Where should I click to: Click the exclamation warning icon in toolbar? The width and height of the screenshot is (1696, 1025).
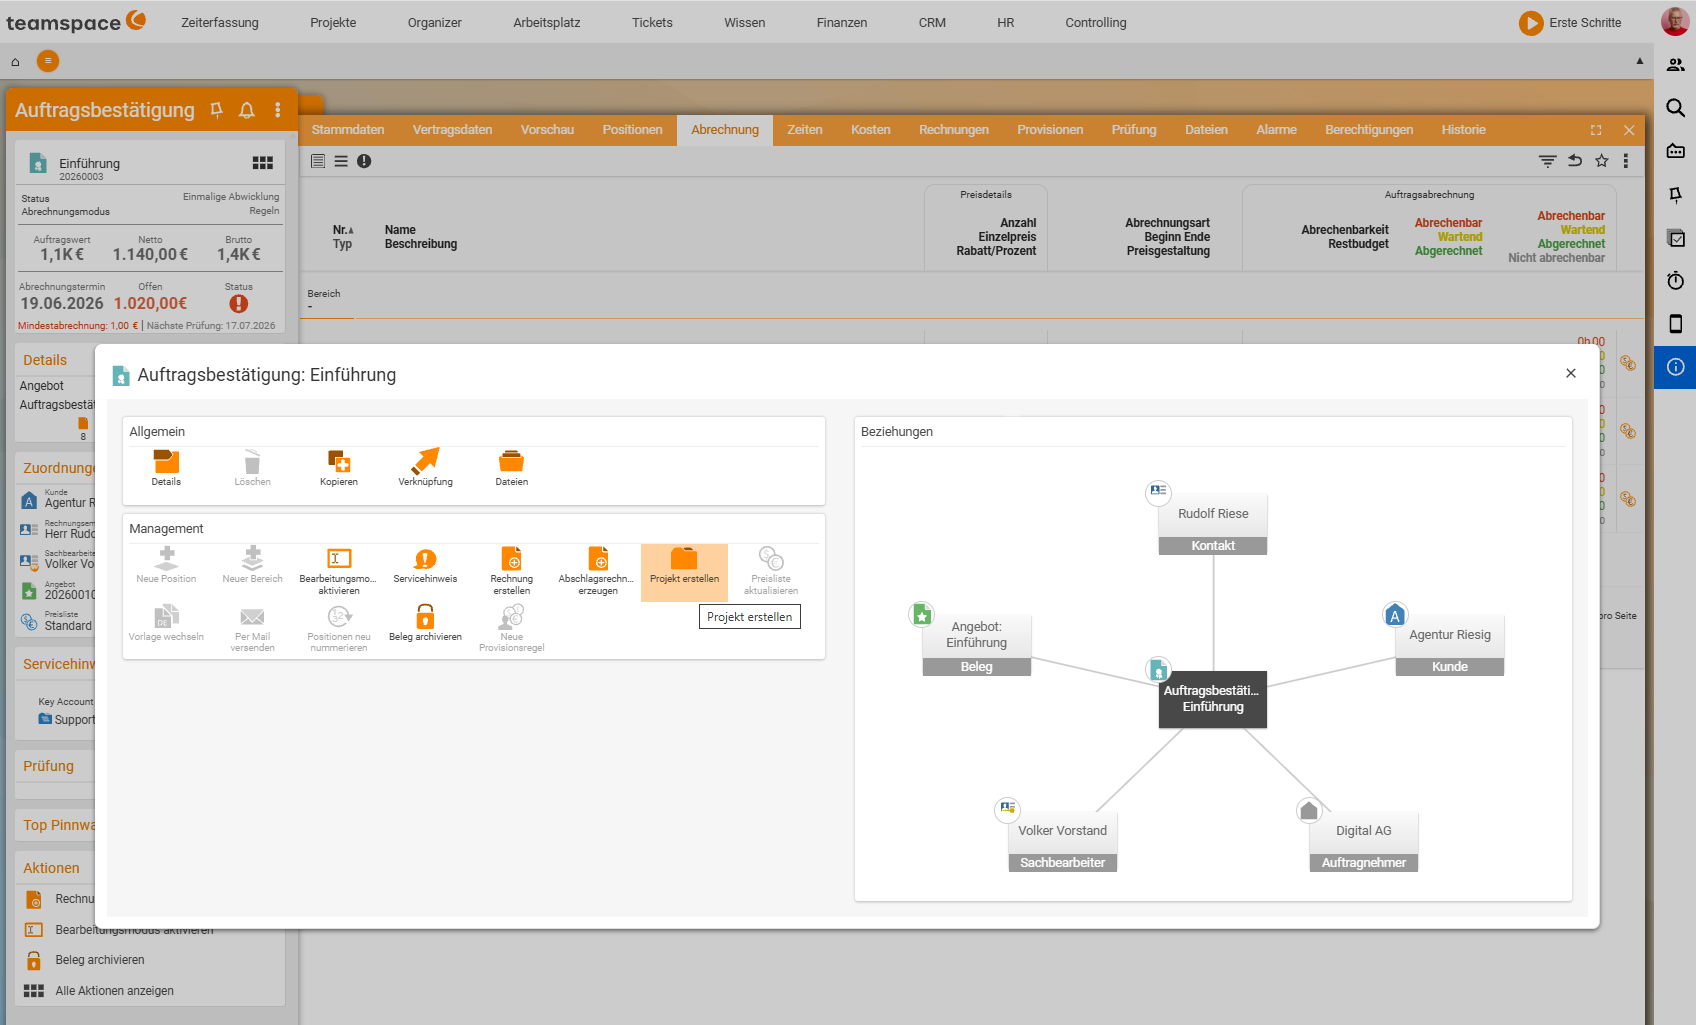pos(364,161)
